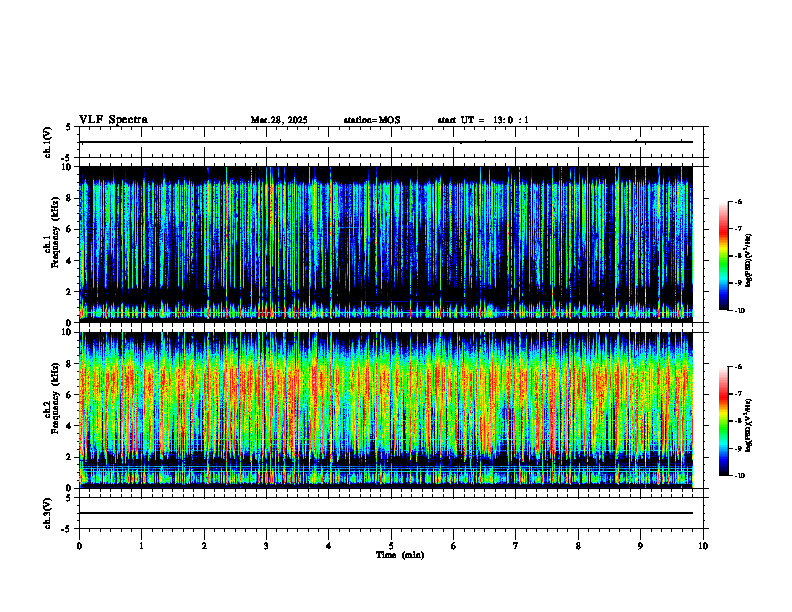The width and height of the screenshot is (792, 612).
Task: Click the time axis tick label '10'
Action: point(703,546)
